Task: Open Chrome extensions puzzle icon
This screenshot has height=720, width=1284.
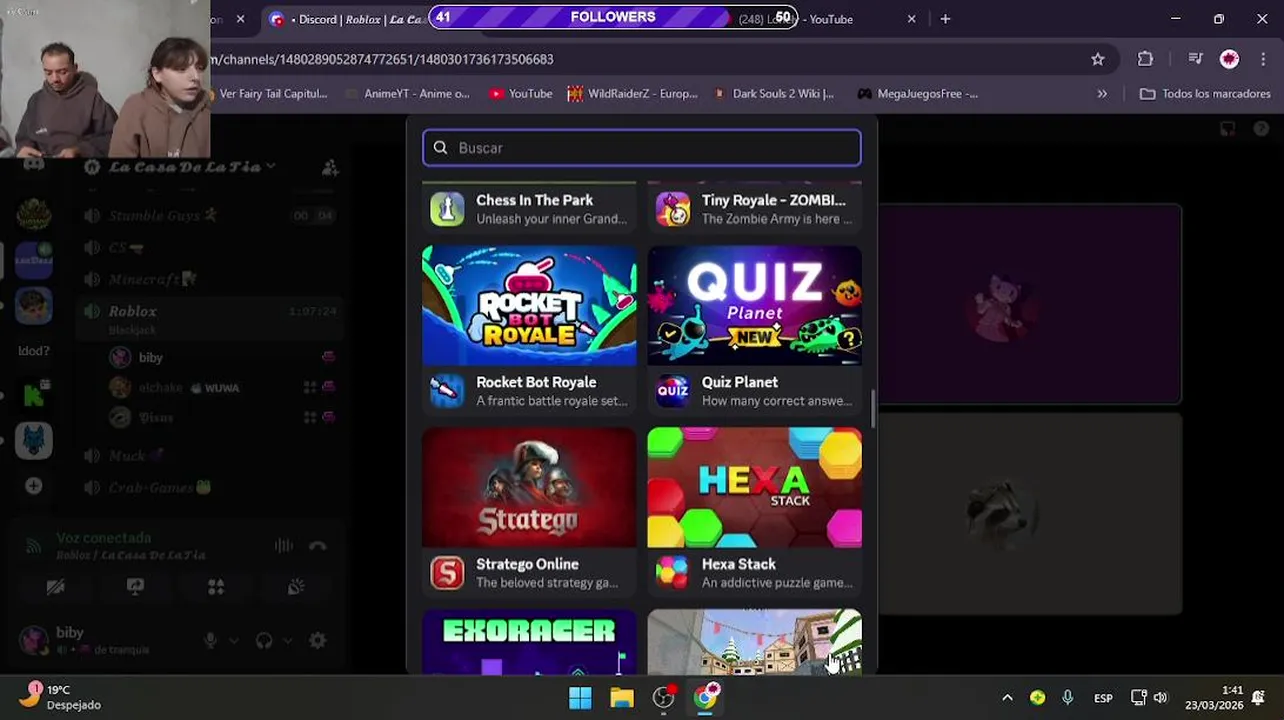Action: (1145, 59)
